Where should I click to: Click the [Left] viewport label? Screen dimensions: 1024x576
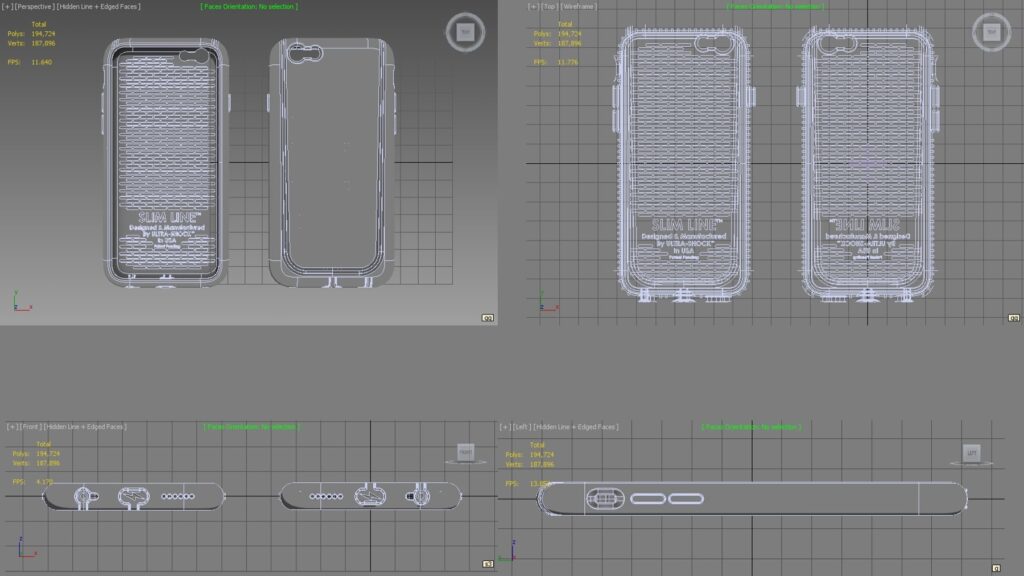click(x=522, y=427)
